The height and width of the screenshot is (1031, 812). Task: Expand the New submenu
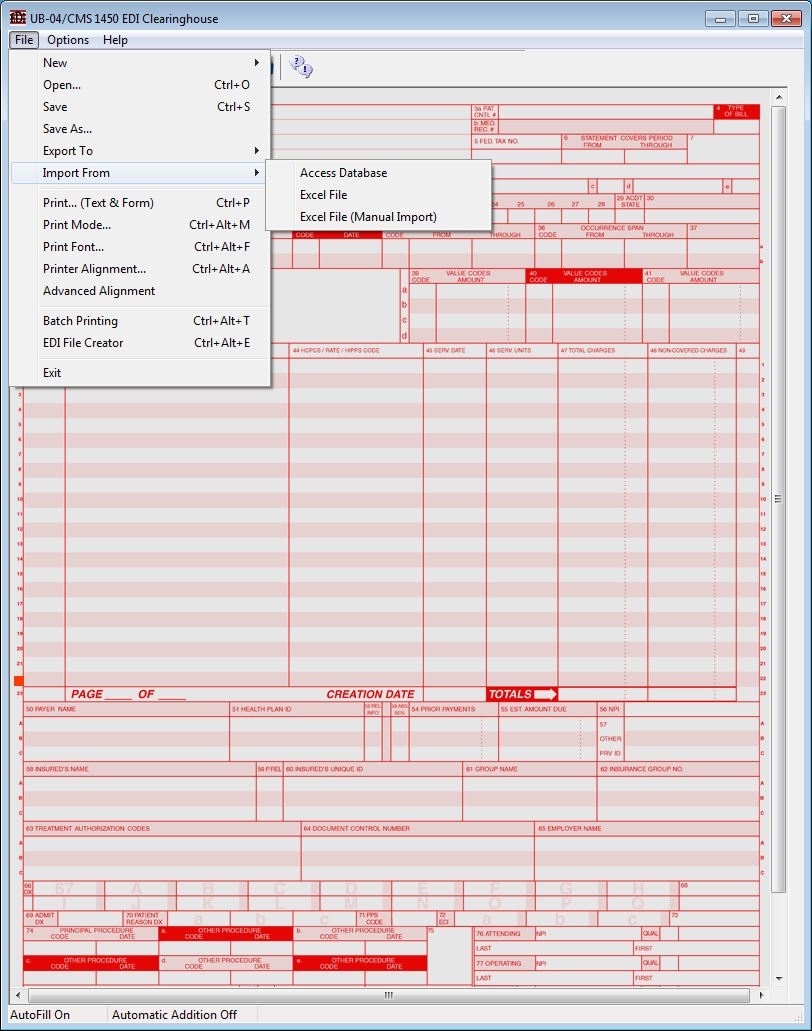(139, 62)
